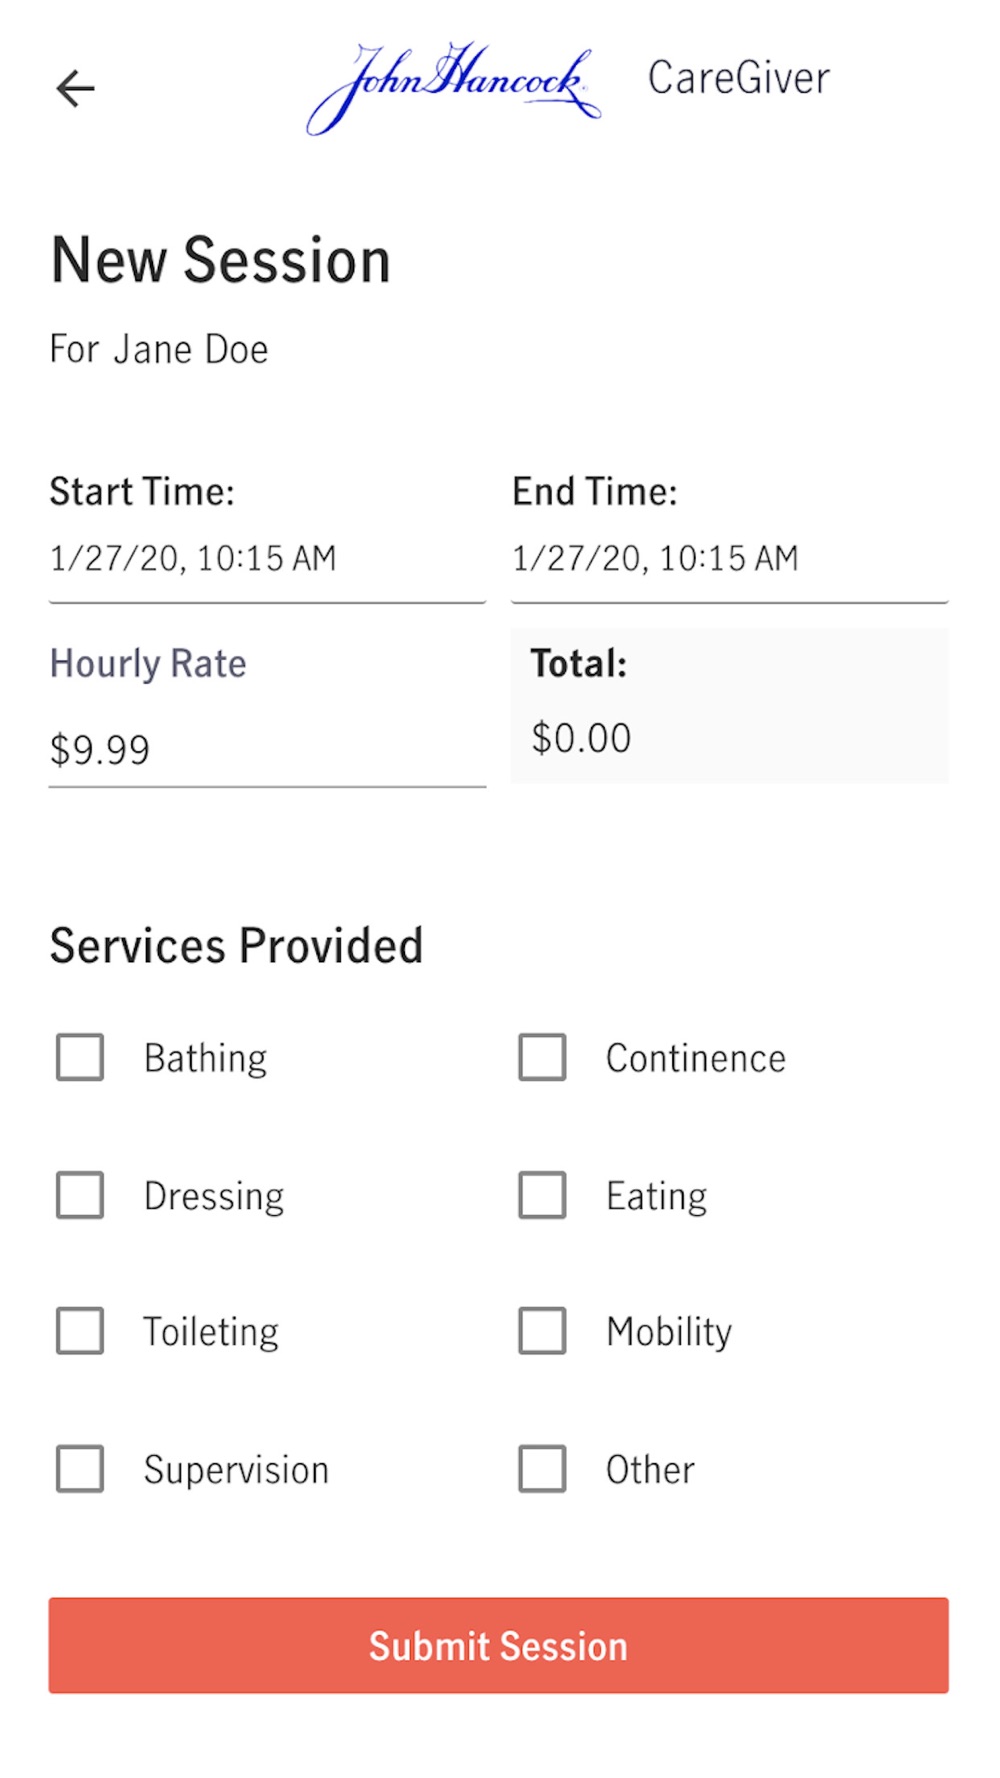Toggle the Mobility checkbox
Image resolution: width=1000 pixels, height=1778 pixels.
[x=542, y=1332]
